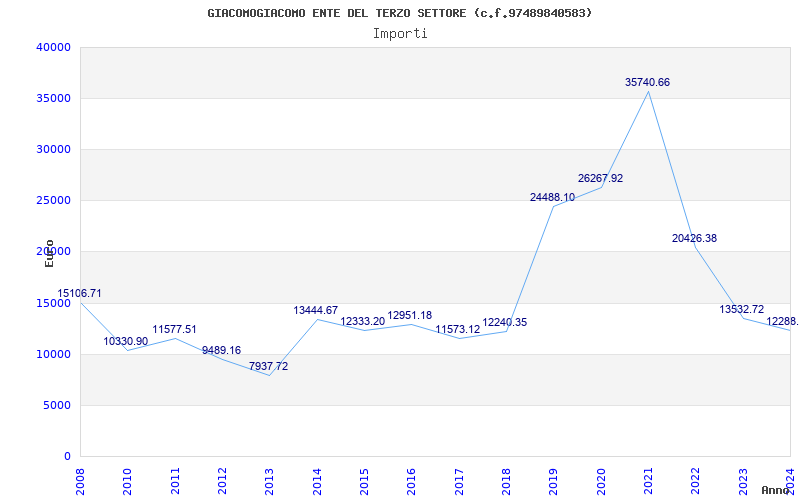Click the 2011 x-axis year label
The image size is (800, 500).
click(x=175, y=481)
